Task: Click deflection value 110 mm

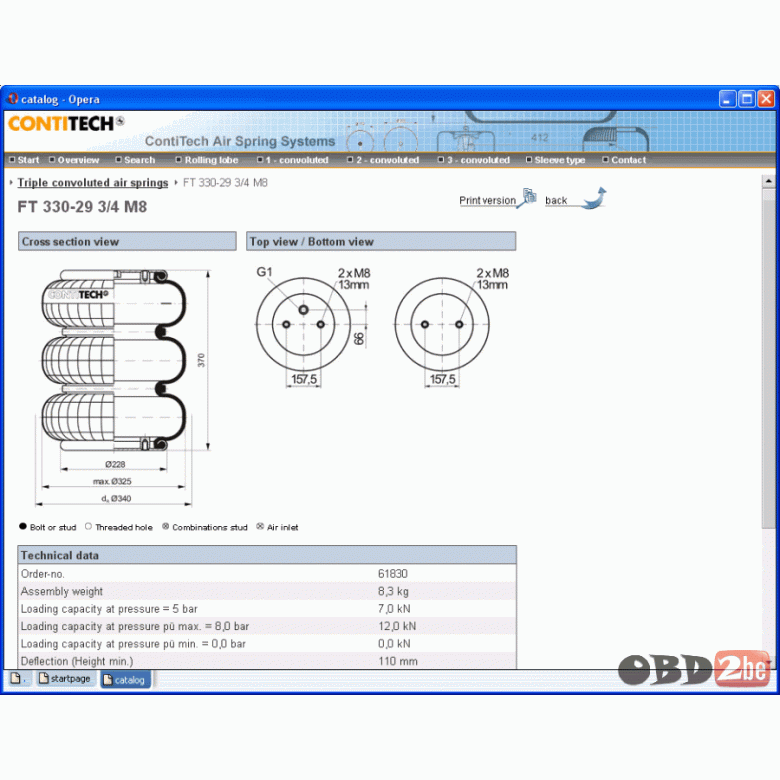Action: click(x=398, y=661)
